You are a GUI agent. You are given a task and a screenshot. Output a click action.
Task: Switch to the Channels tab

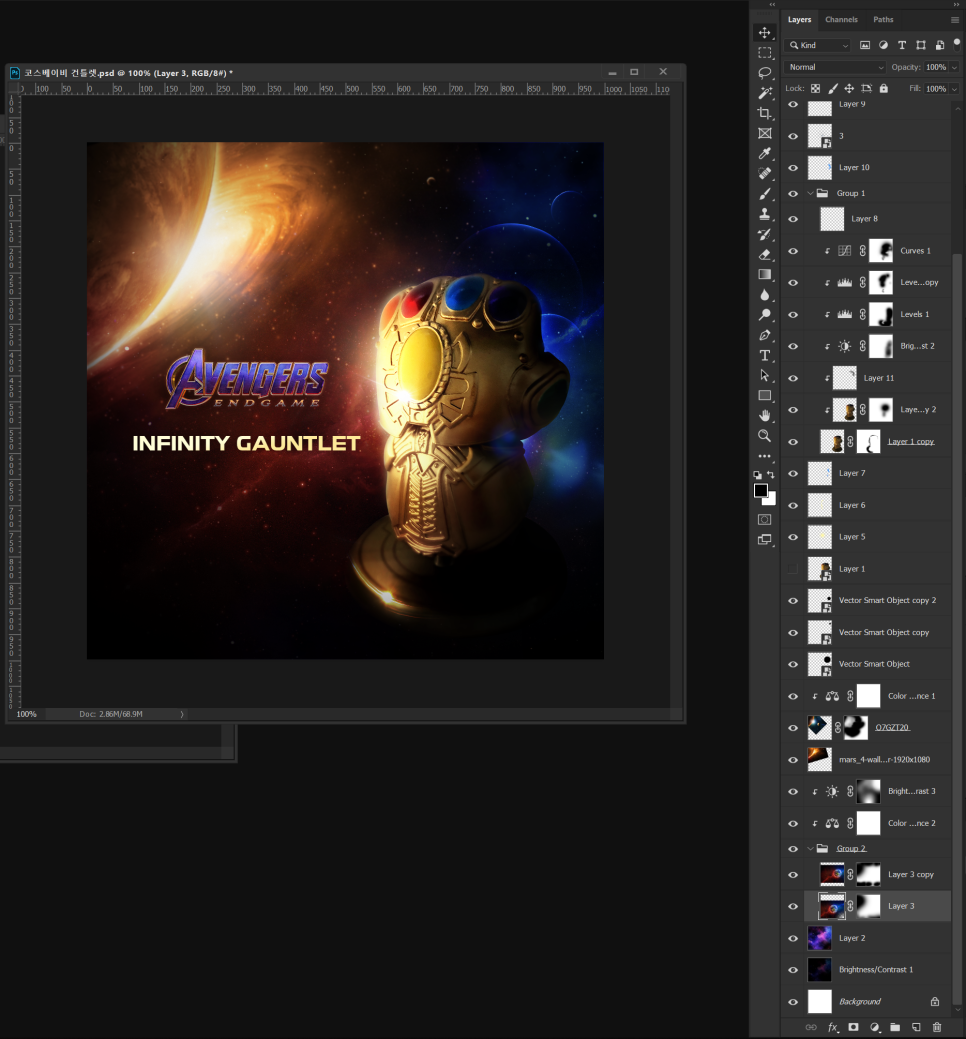[841, 20]
